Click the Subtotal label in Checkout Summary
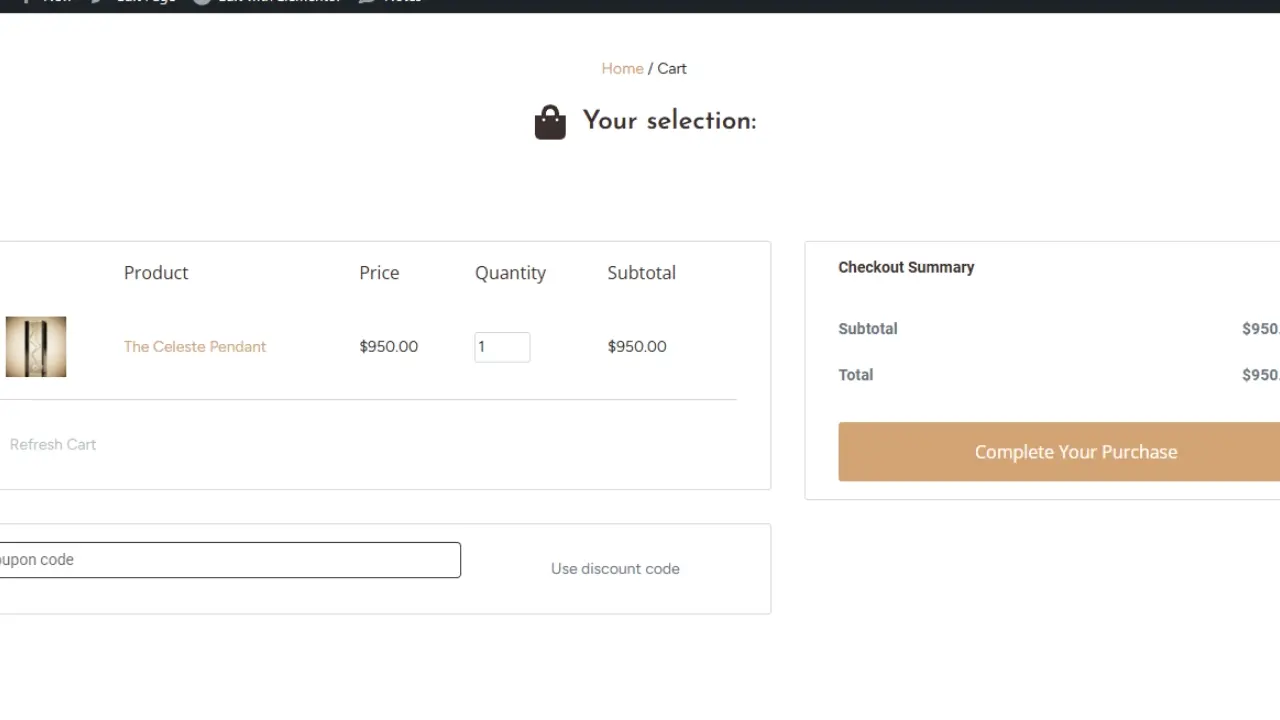 [868, 329]
